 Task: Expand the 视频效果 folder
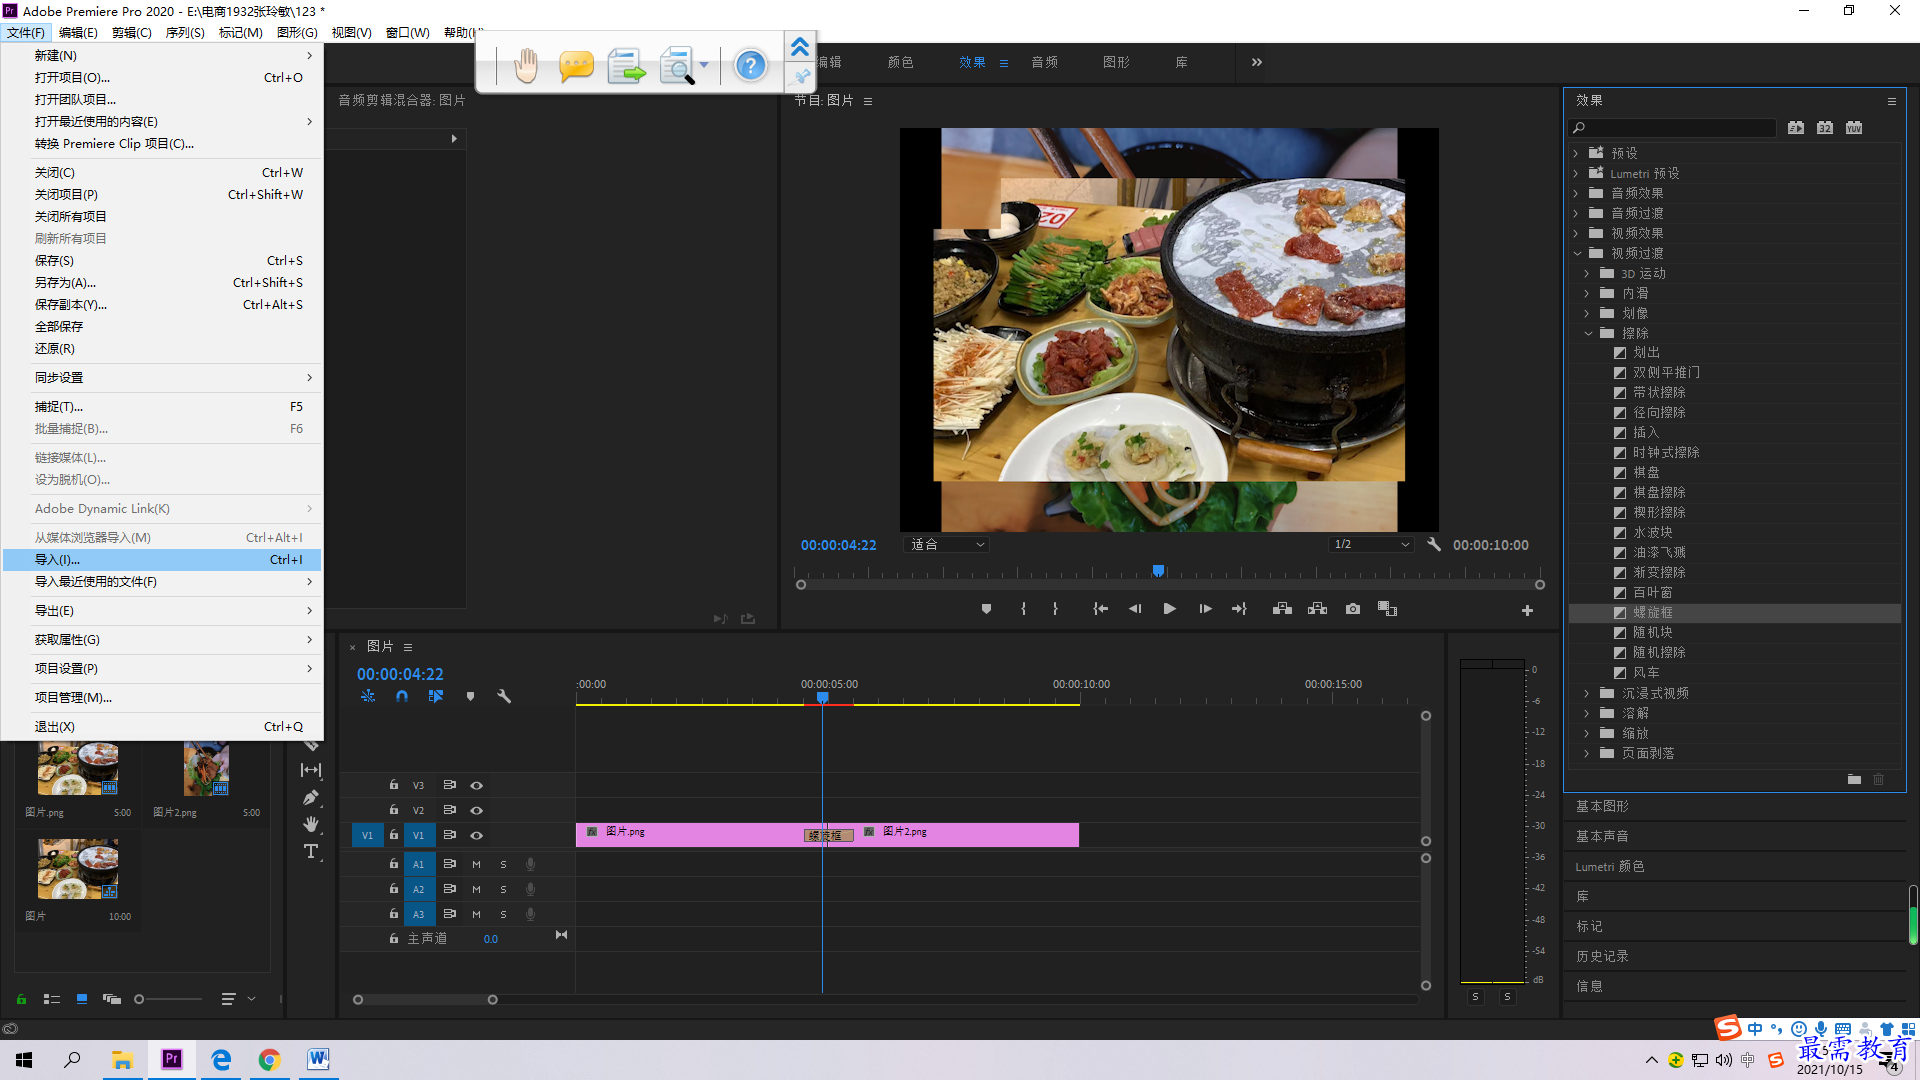[x=1576, y=233]
